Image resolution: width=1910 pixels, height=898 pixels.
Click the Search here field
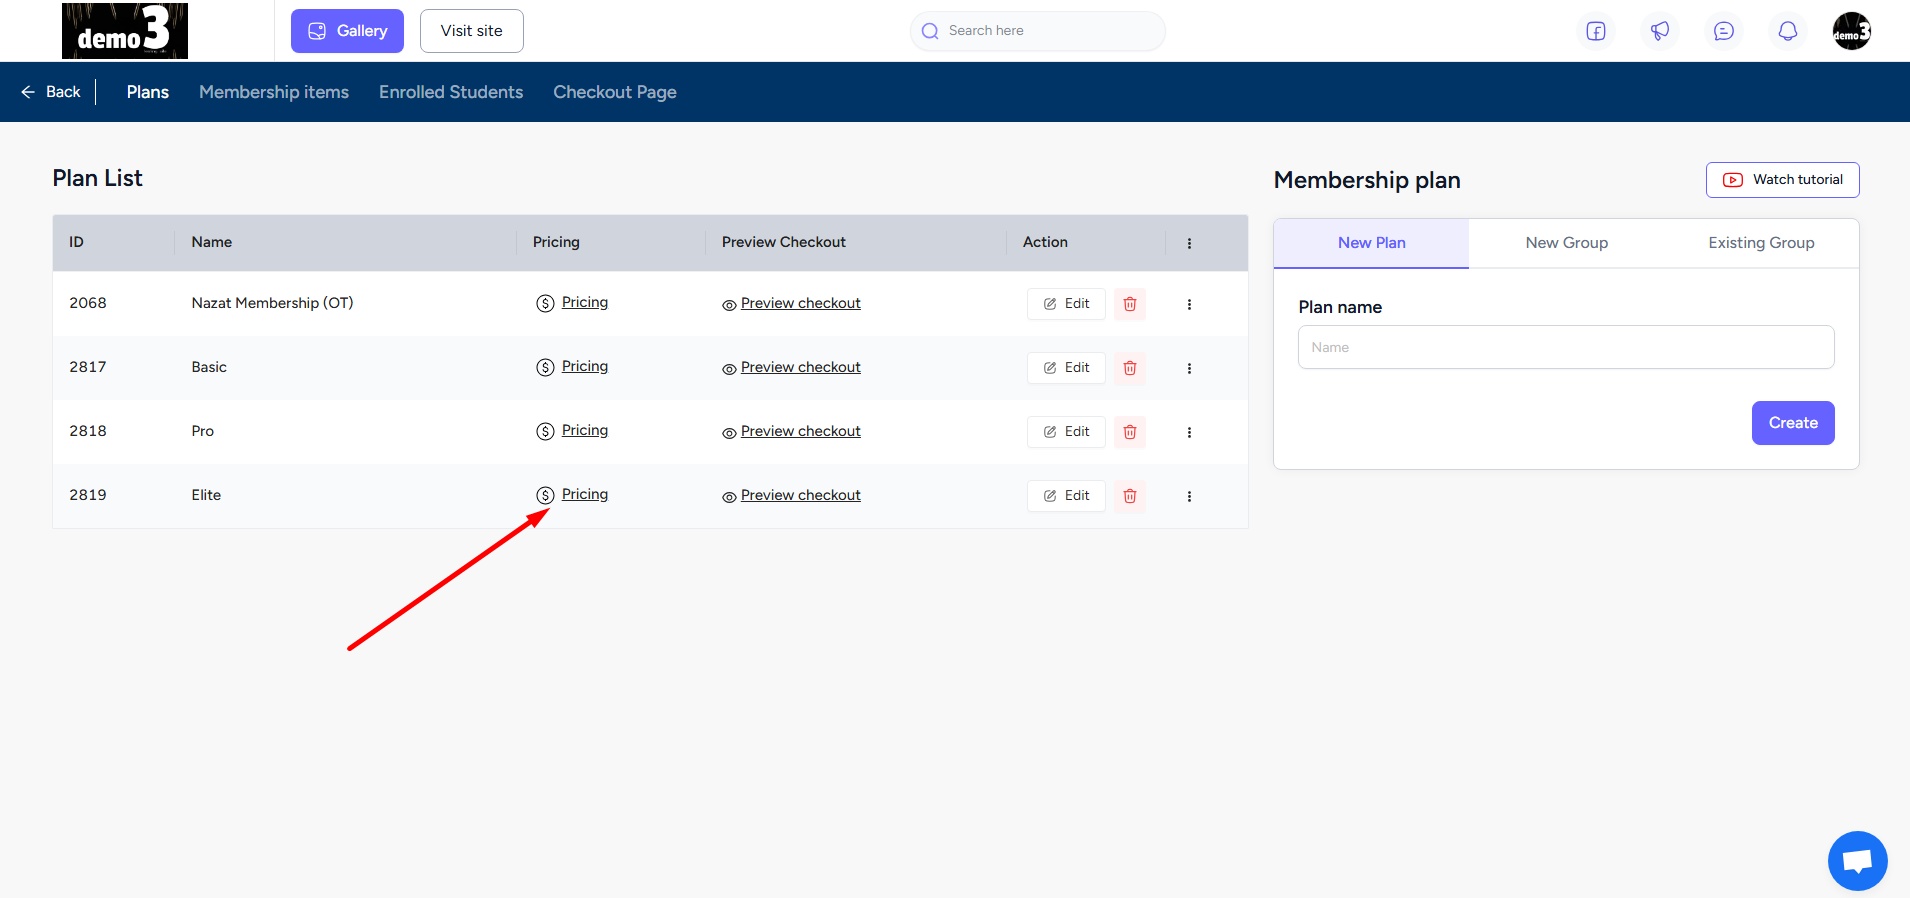[x=1038, y=31]
